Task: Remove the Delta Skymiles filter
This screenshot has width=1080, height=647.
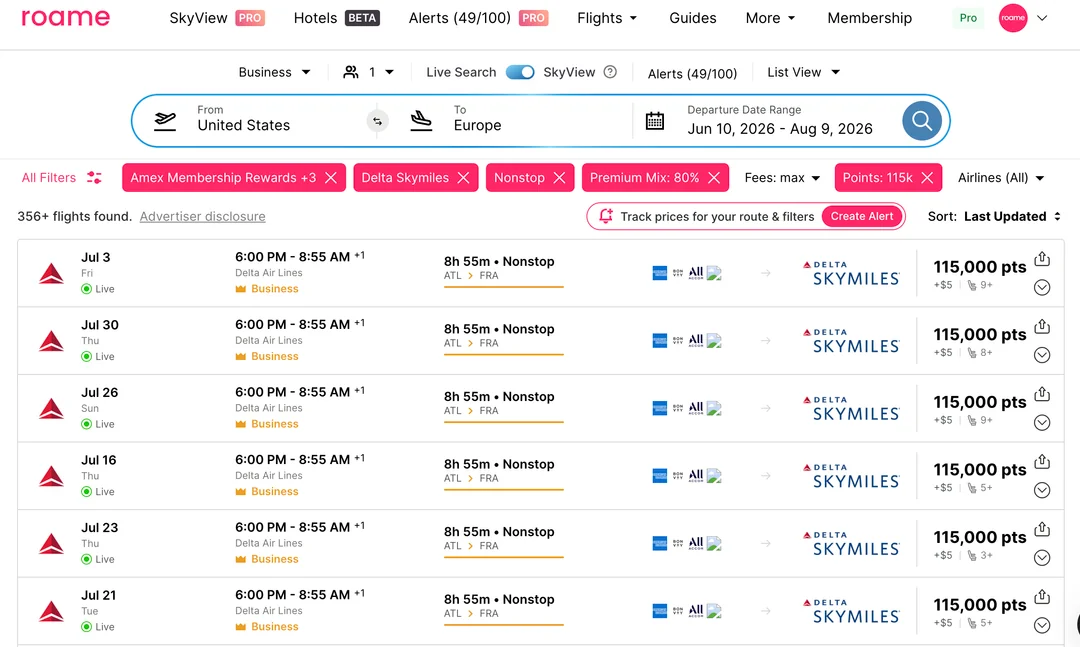Action: tap(464, 178)
